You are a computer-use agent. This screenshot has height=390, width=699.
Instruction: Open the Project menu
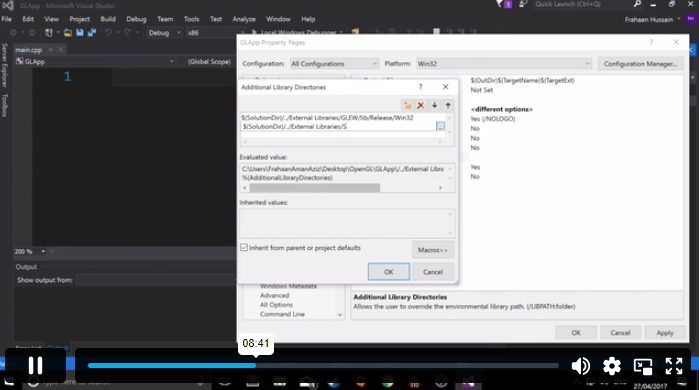(79, 19)
